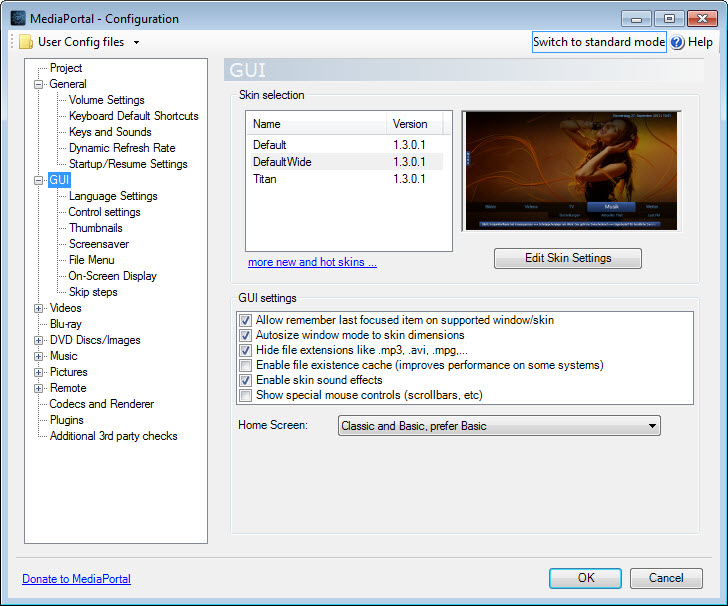Open Thumbnails section
728x606 pixels.
[x=96, y=228]
